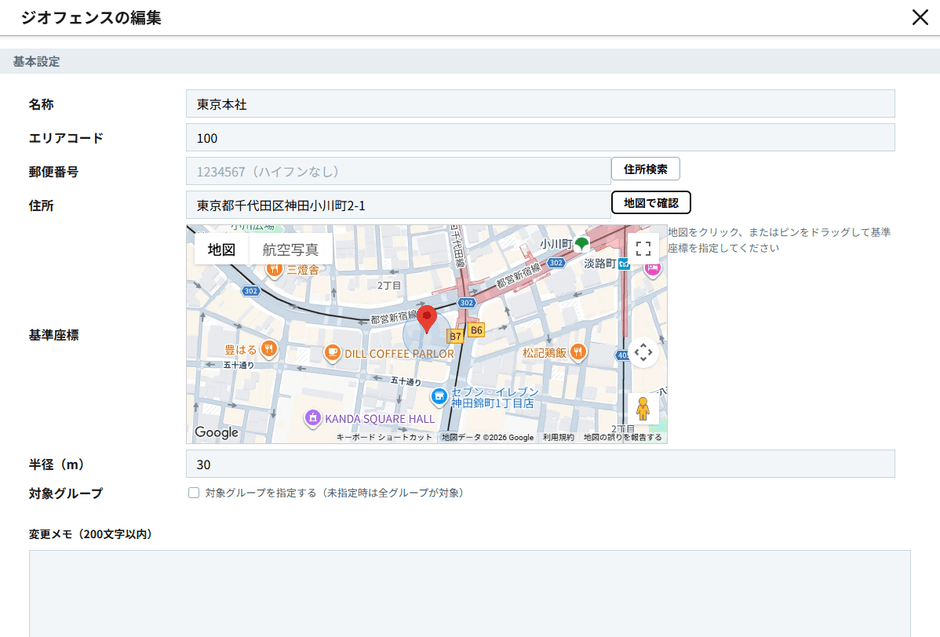940x637 pixels.
Task: Click the 基本設定 section header
Action: (x=470, y=61)
